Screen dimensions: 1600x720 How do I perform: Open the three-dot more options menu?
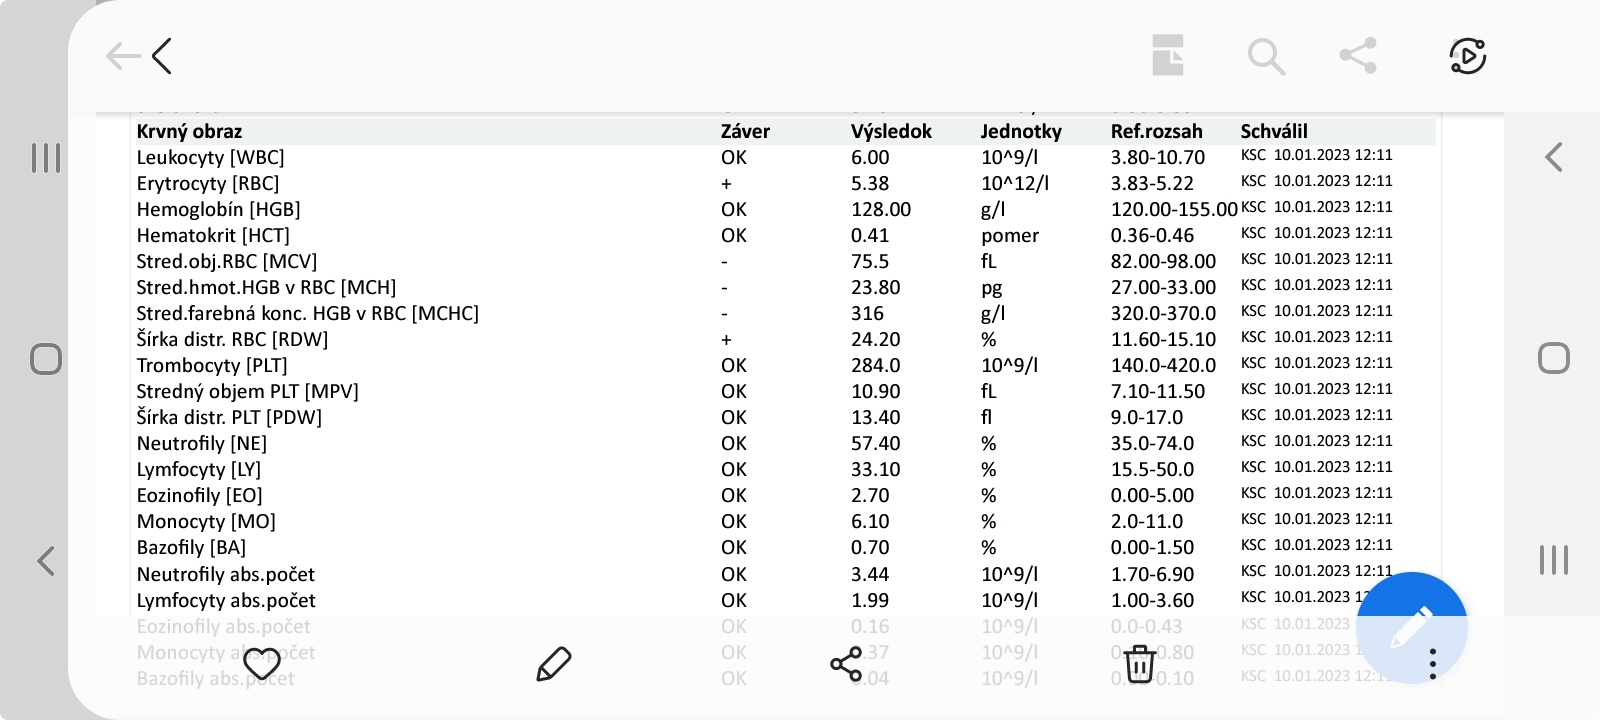pos(1433,664)
